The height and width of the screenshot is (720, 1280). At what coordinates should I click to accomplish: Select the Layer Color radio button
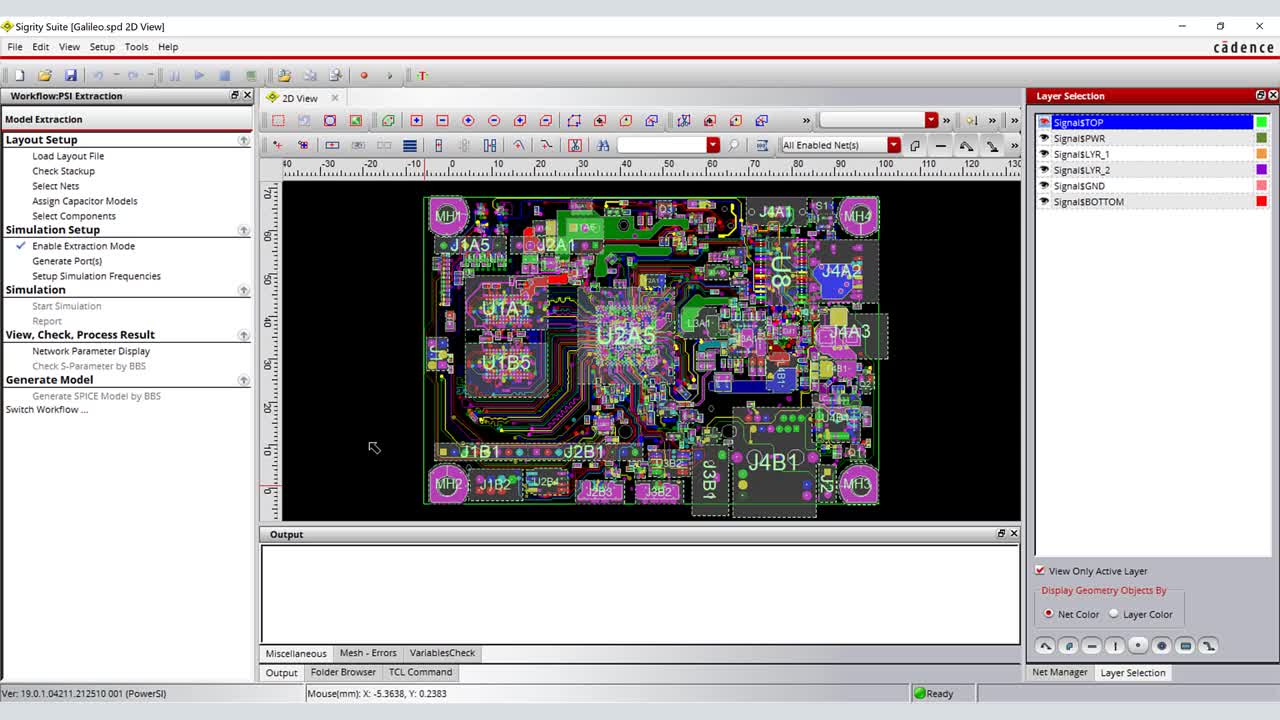1114,614
